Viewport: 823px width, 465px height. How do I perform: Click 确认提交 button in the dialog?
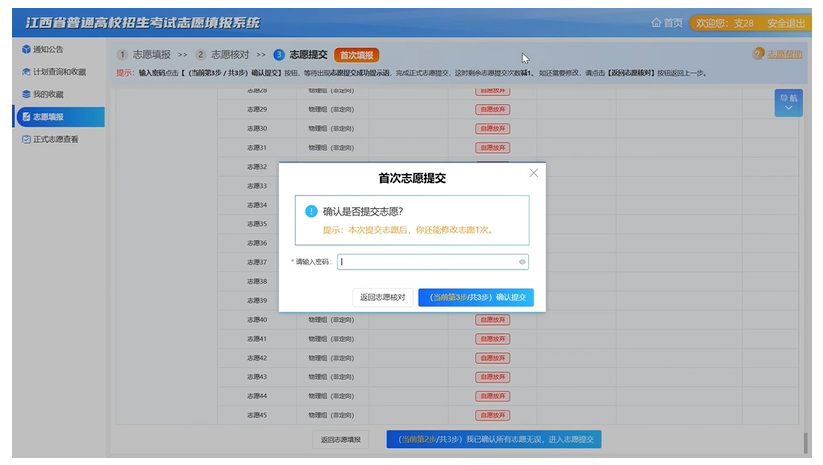click(476, 298)
